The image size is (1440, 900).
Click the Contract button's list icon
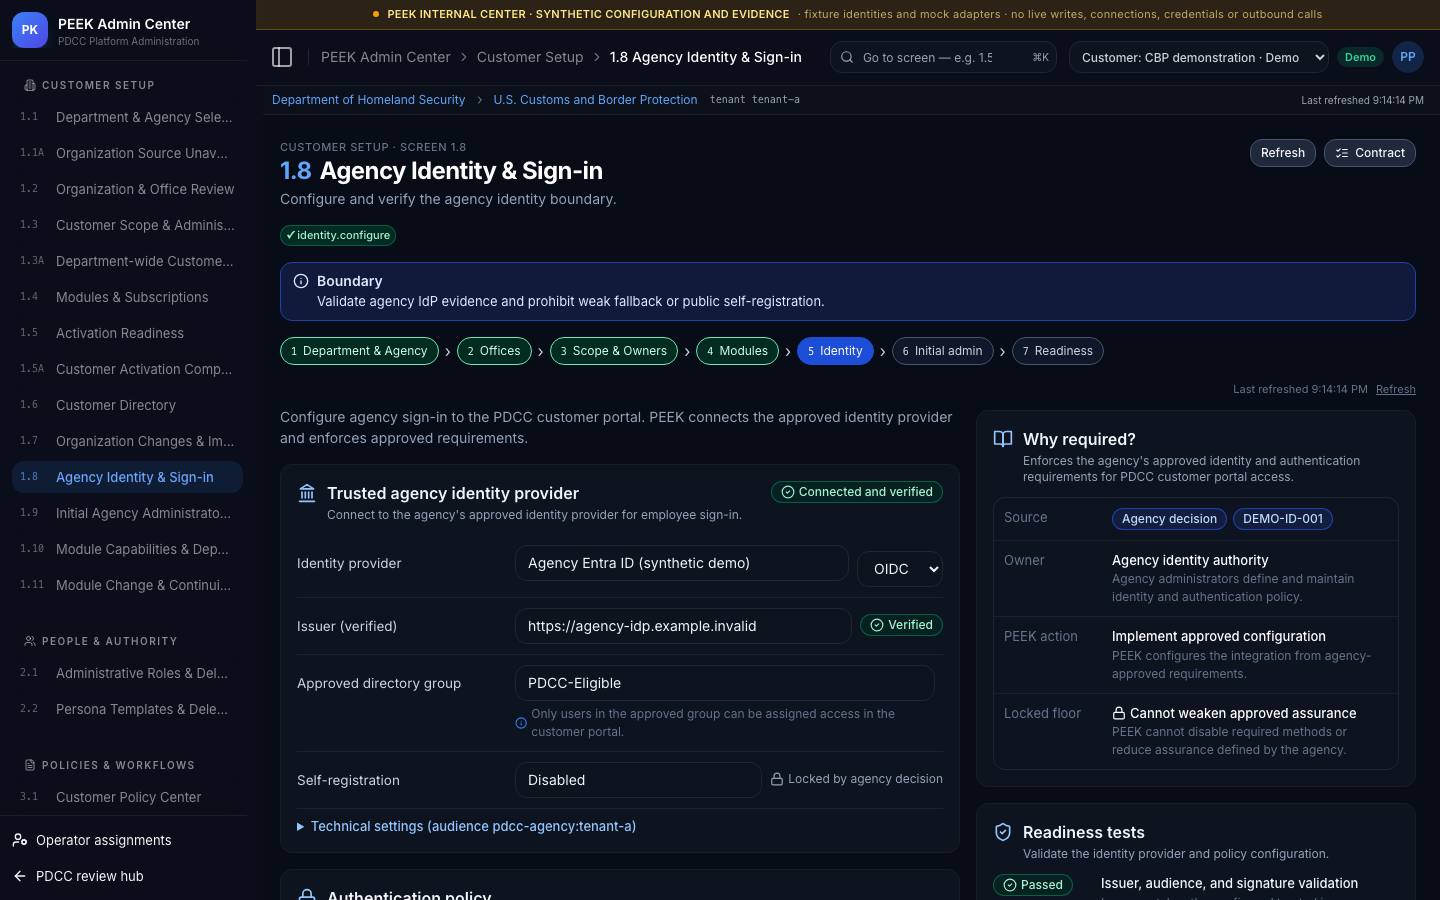tap(1342, 153)
